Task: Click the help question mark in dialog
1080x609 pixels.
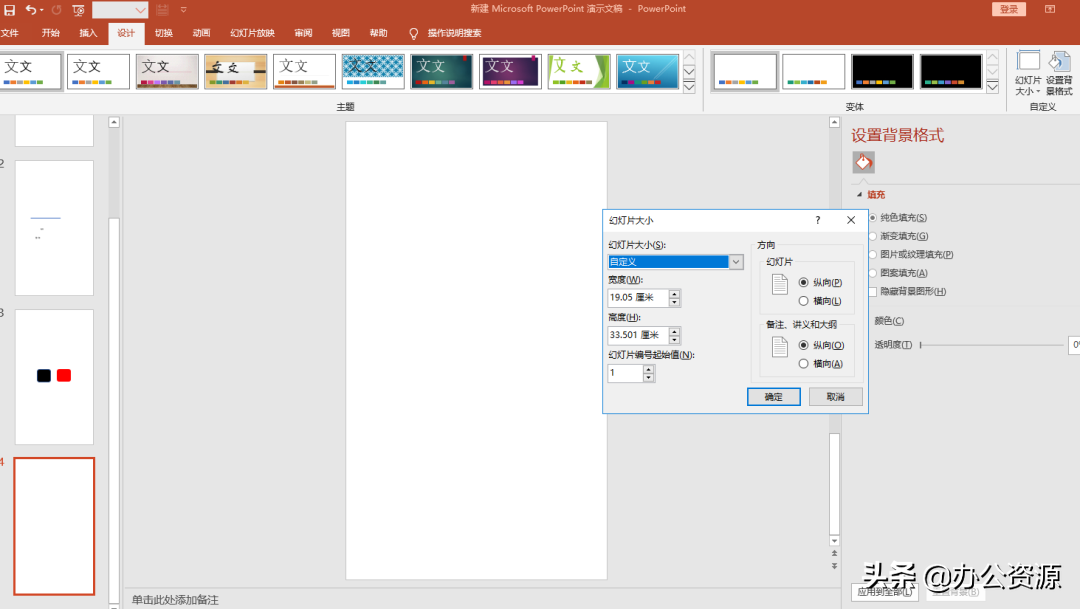Action: [818, 220]
